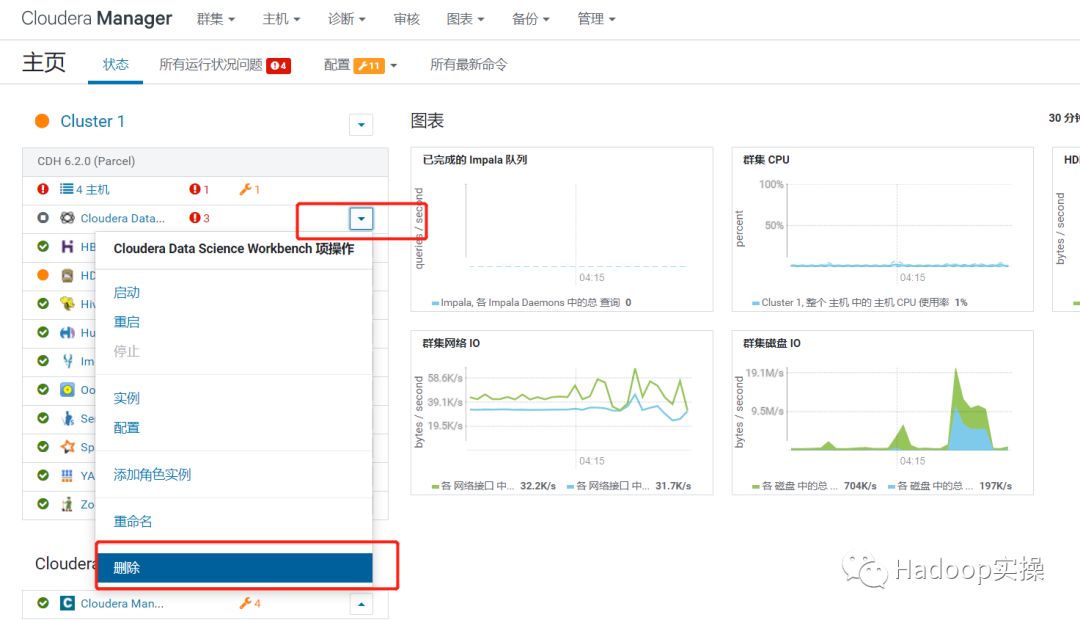Screen dimensions: 1080x620
Task: Switch to the 状态 tab
Action: pyautogui.click(x=116, y=65)
